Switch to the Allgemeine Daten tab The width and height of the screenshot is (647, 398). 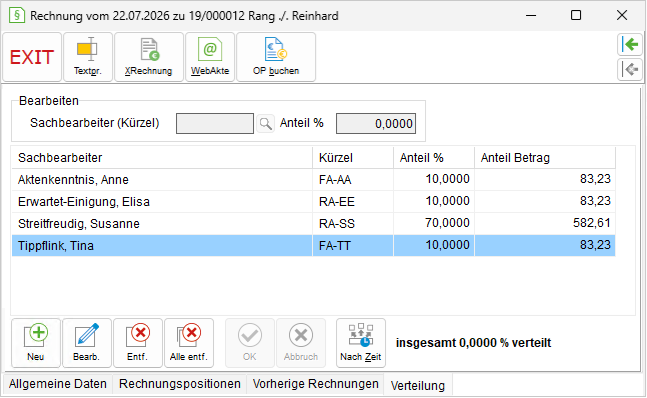(x=58, y=384)
